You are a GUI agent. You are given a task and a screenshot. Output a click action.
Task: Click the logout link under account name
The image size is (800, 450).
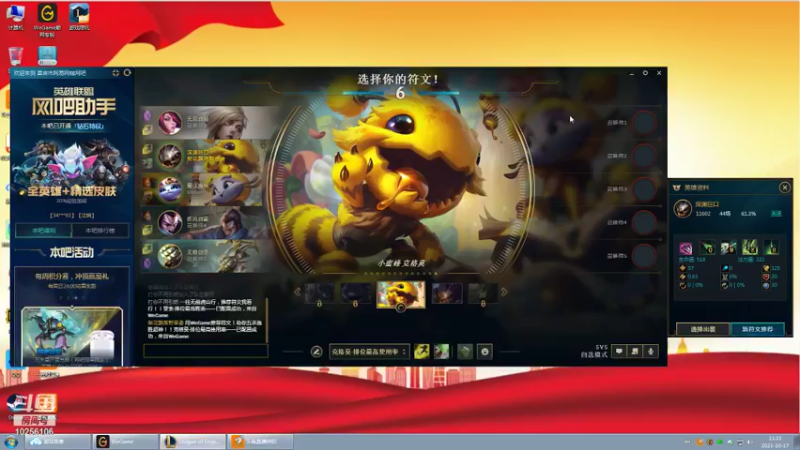[87, 216]
